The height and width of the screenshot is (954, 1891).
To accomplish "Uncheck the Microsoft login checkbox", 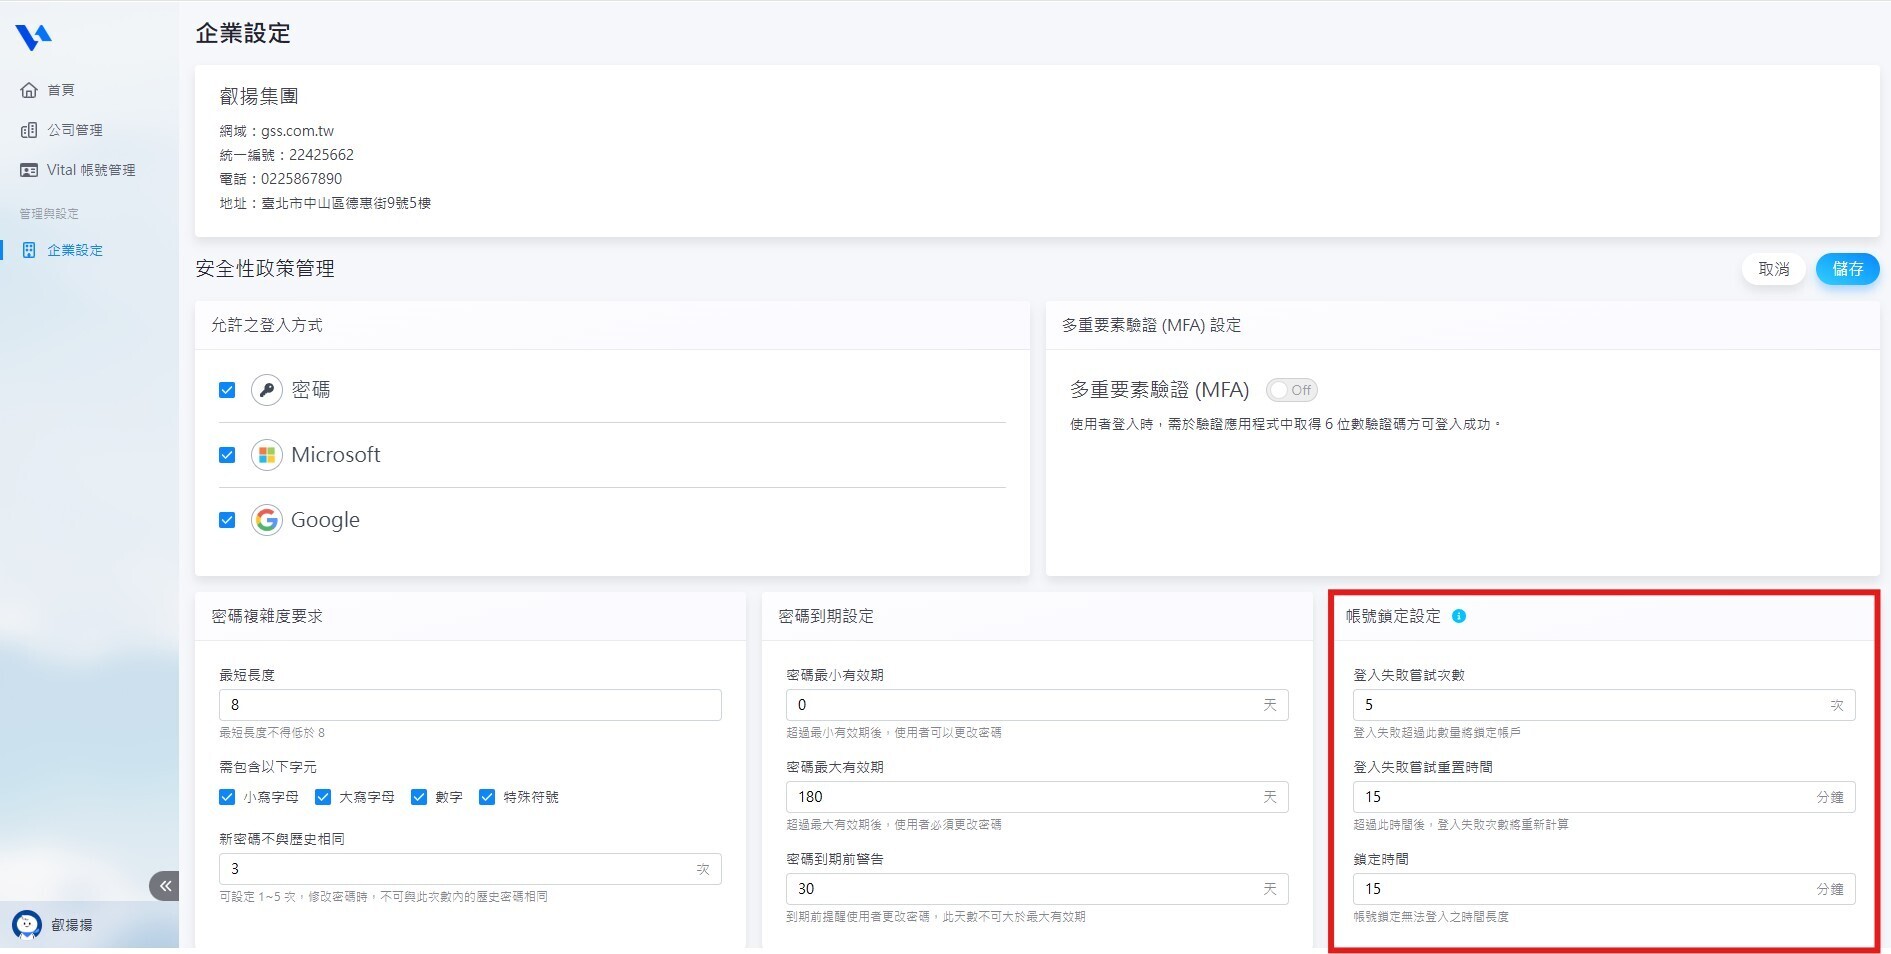I will point(227,455).
